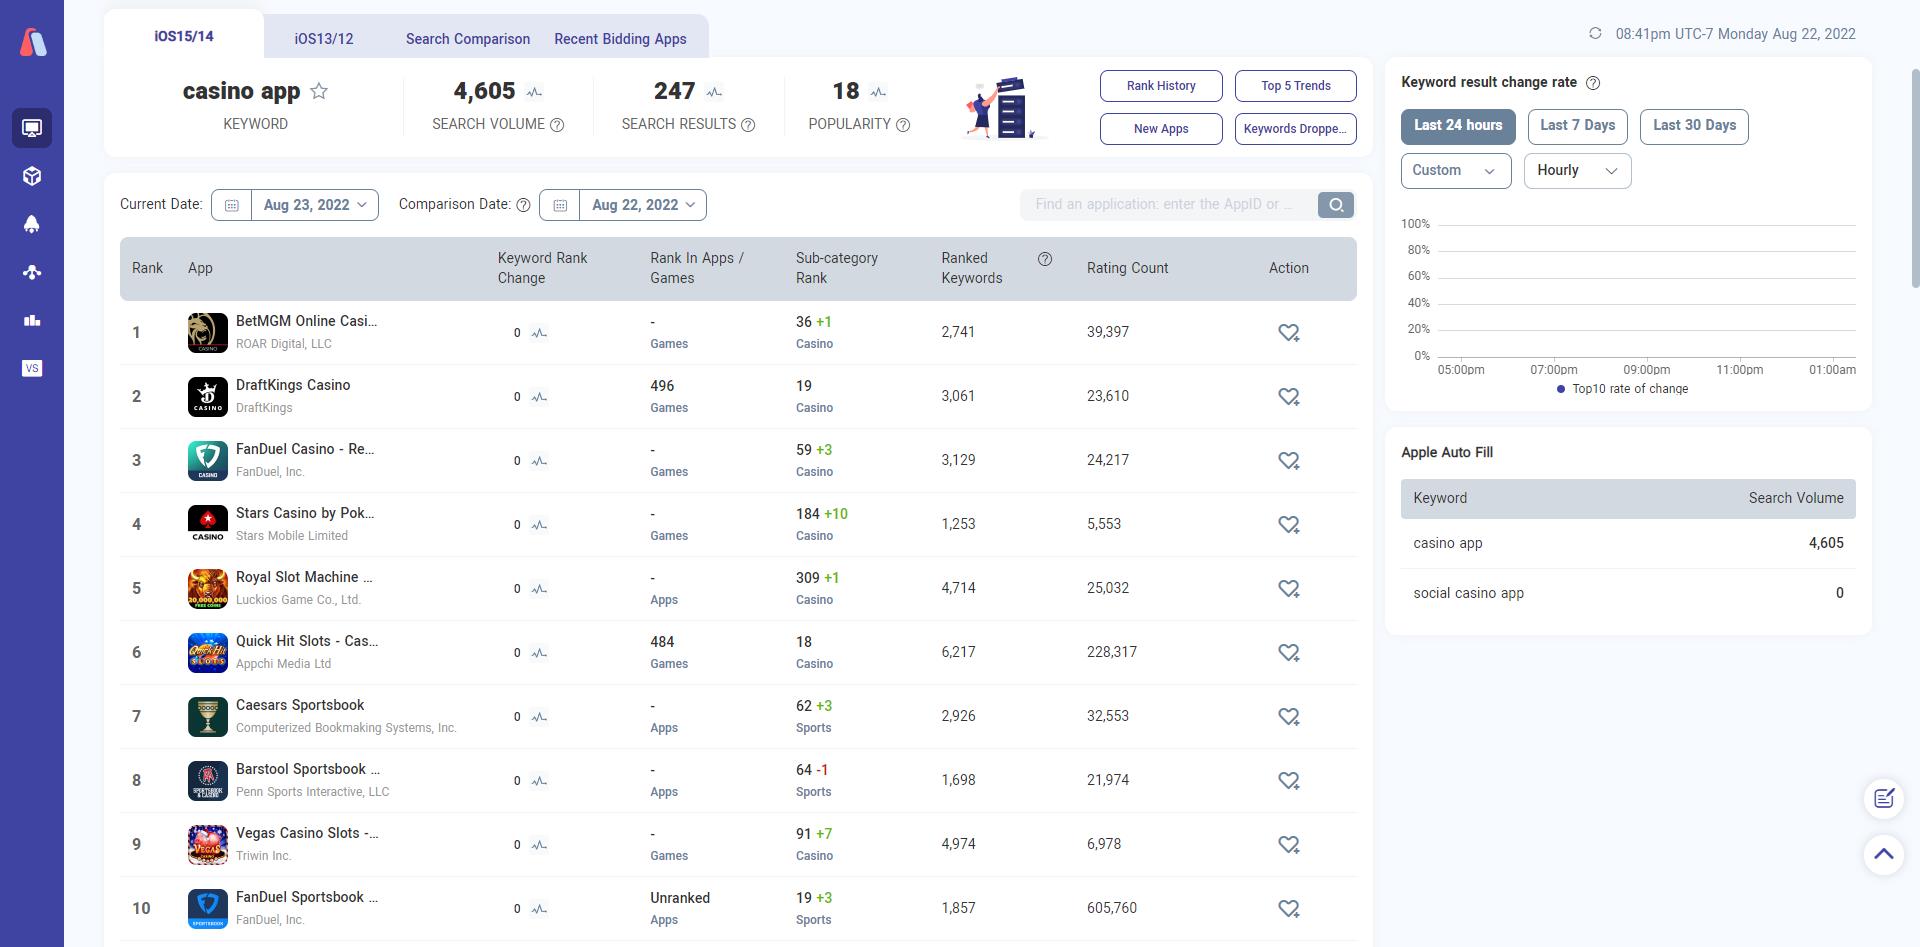Click the Rating Count column header
The image size is (1920, 947).
point(1127,269)
